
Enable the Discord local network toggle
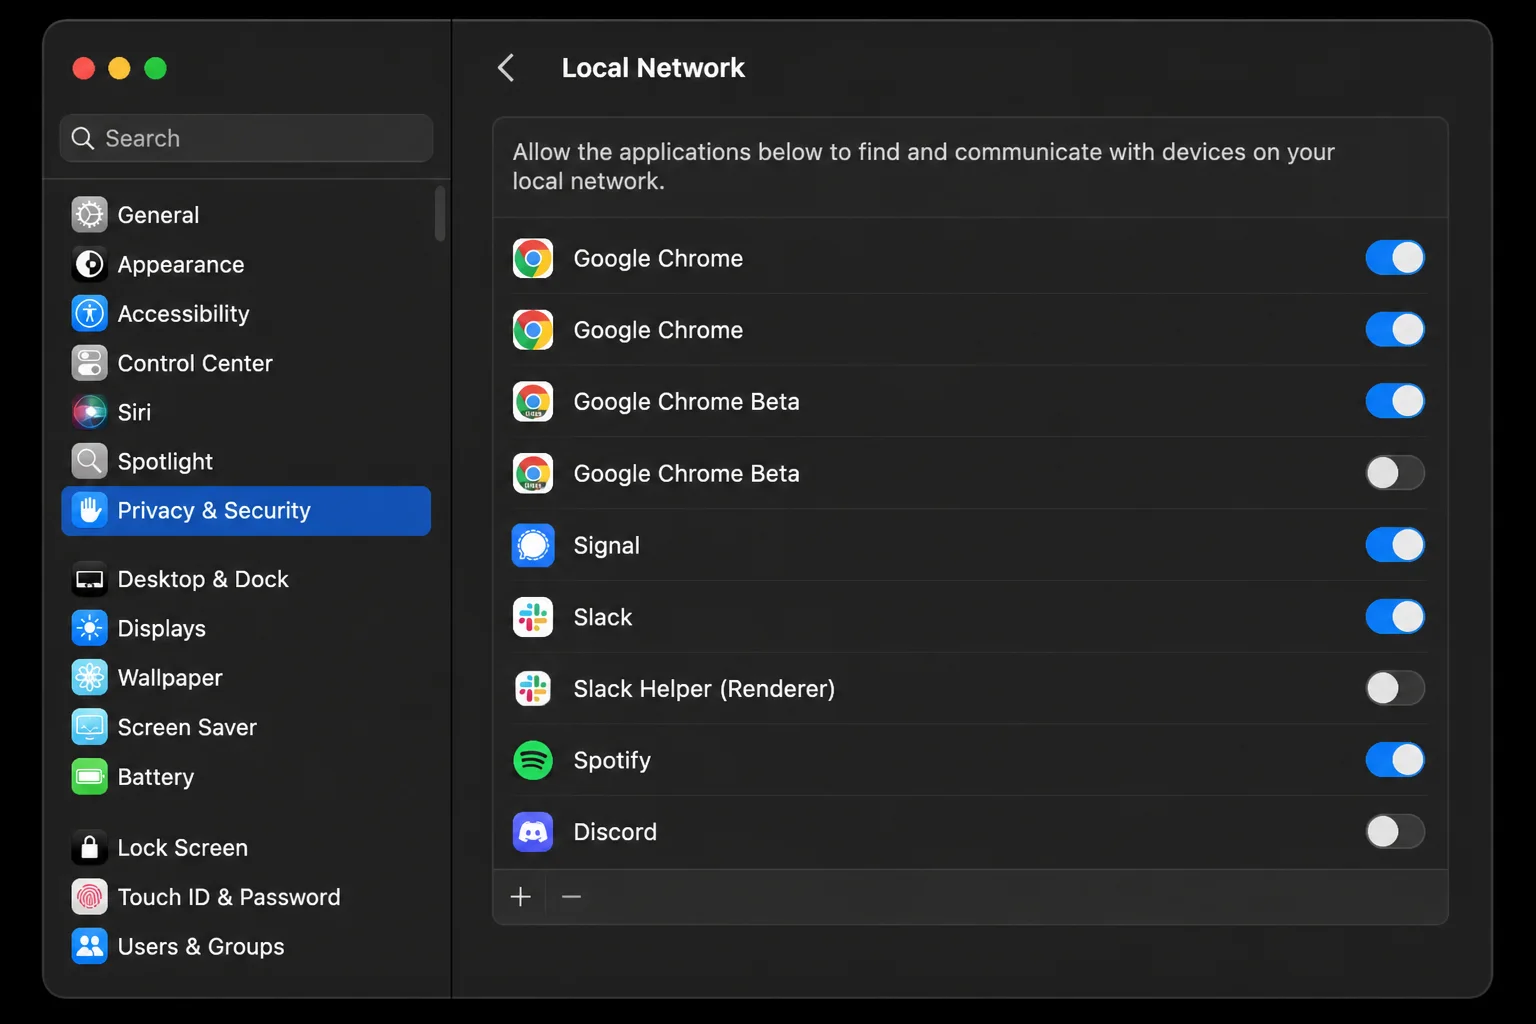tap(1395, 832)
